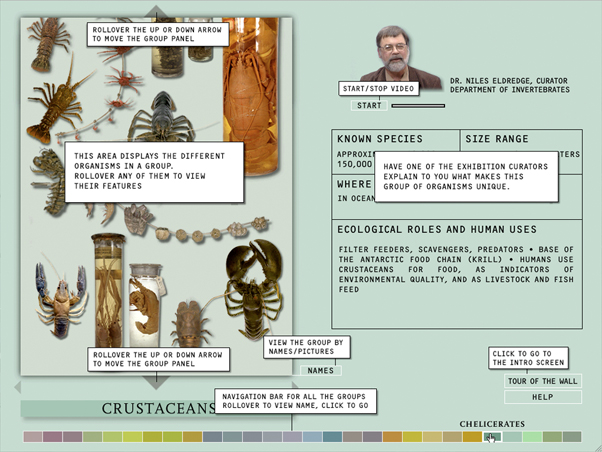Click the up arrow above the group panel
This screenshot has height=452, width=602.
[x=156, y=12]
